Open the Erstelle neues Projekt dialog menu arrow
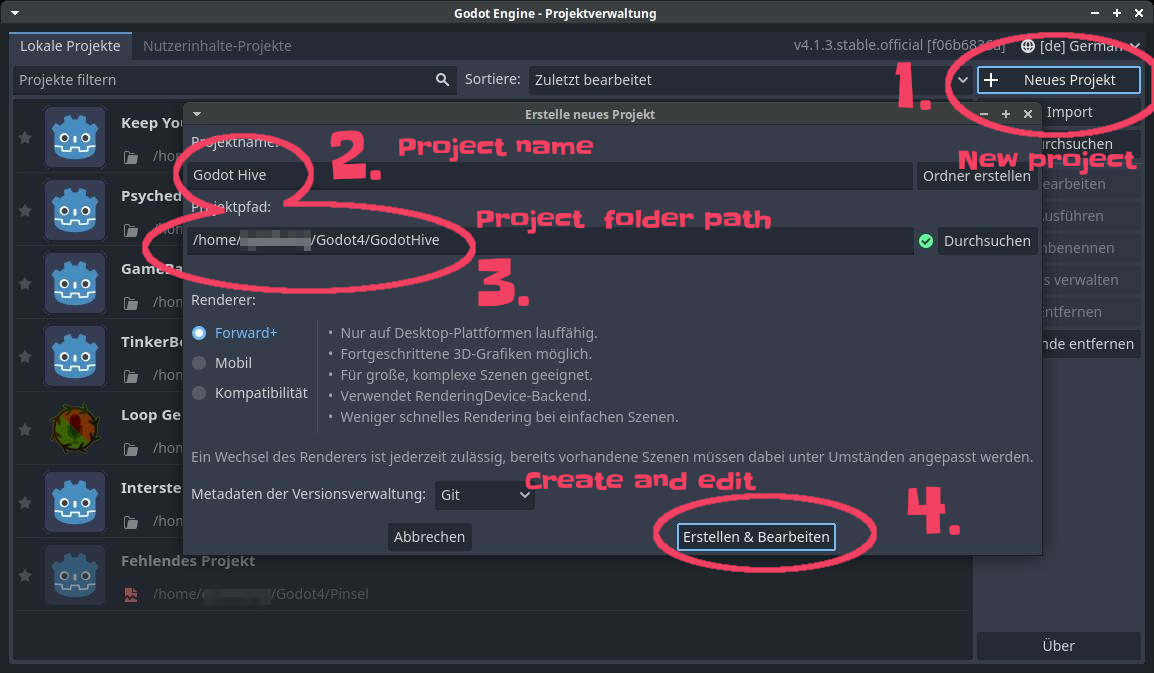Screen dimensions: 1154x673 (x=197, y=114)
